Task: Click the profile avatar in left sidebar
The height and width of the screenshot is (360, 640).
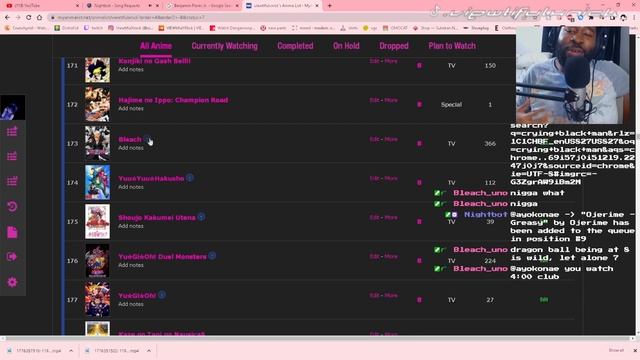Action: click(13, 108)
